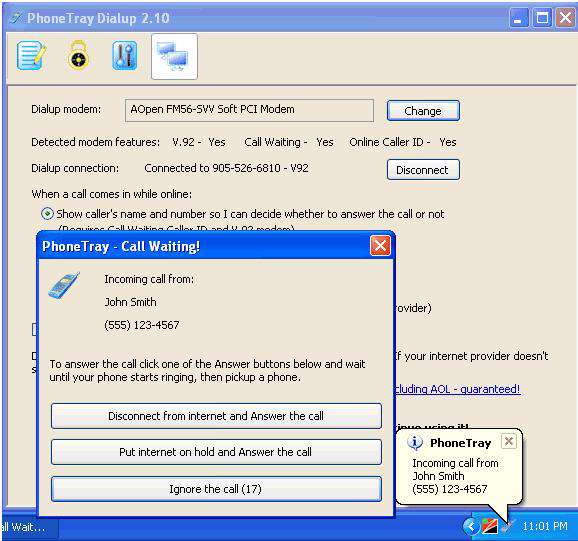This screenshot has width=578, height=541.
Task: Click the taskbar clock 11:01 PM
Action: coord(545,526)
